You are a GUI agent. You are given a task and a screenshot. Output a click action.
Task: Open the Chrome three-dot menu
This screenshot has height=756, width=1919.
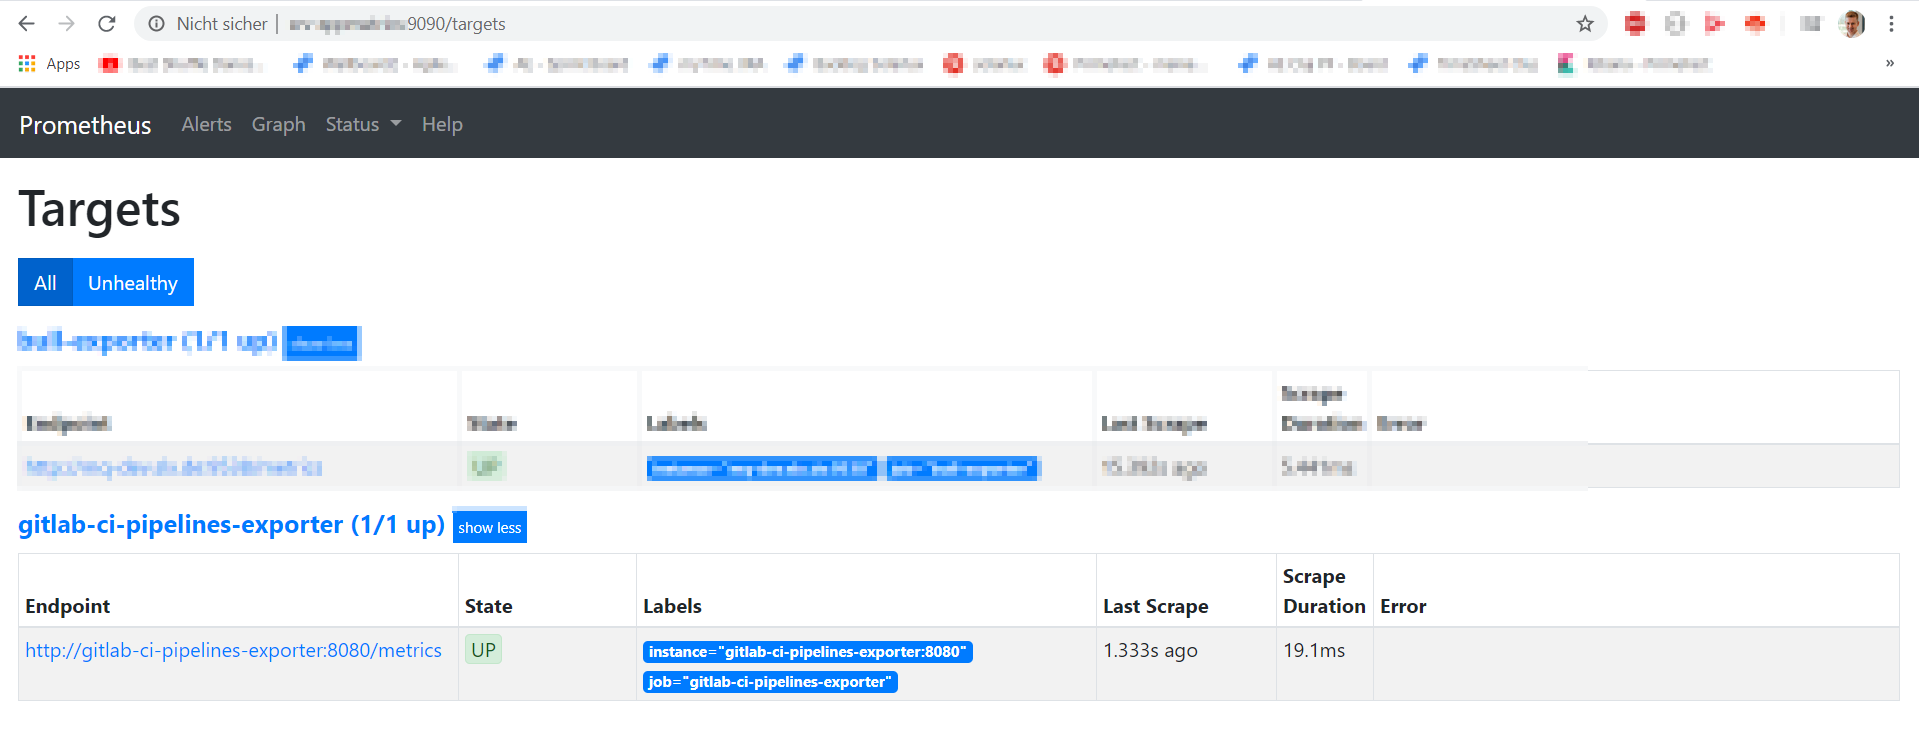[x=1891, y=23]
